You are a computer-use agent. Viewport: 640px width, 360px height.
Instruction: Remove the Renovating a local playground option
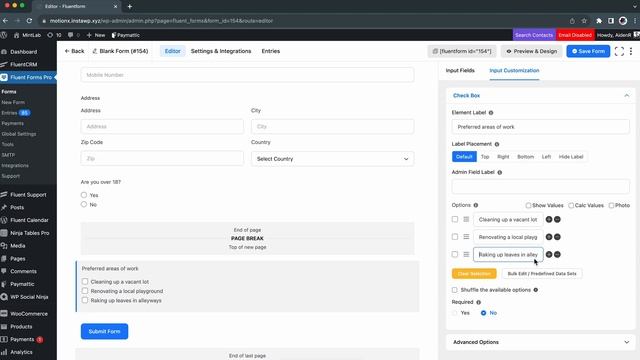click(557, 237)
